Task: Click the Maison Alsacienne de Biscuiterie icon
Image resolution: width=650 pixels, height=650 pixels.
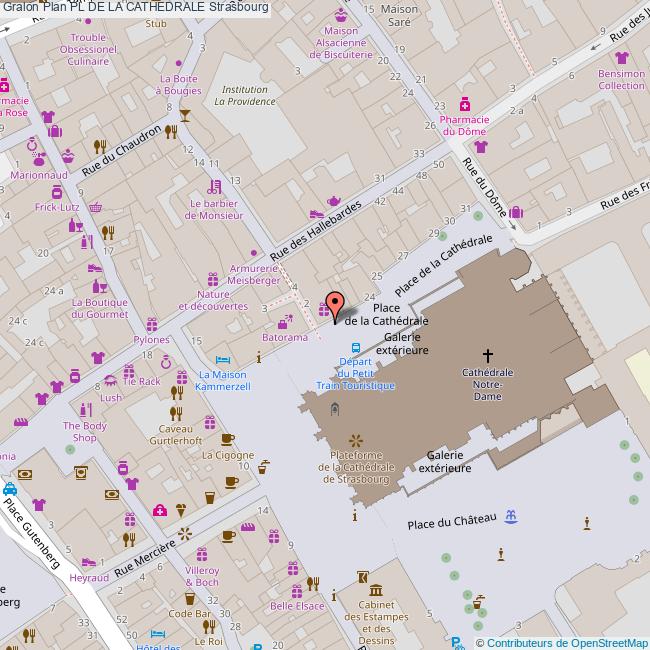Action: point(341,16)
